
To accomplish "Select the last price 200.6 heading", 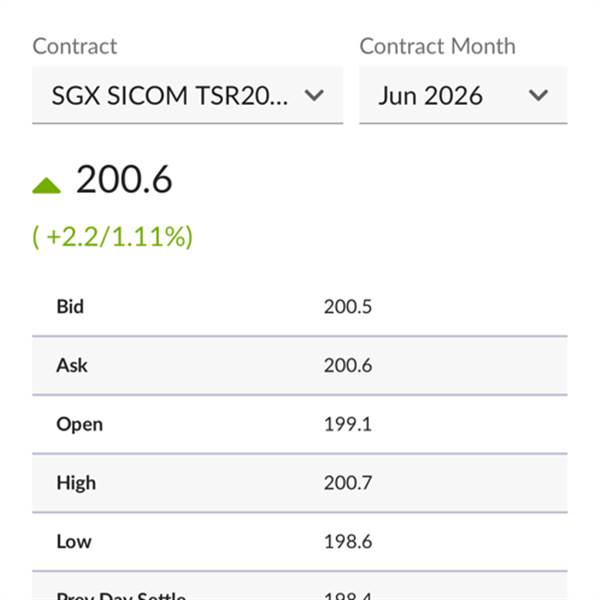I will point(124,180).
